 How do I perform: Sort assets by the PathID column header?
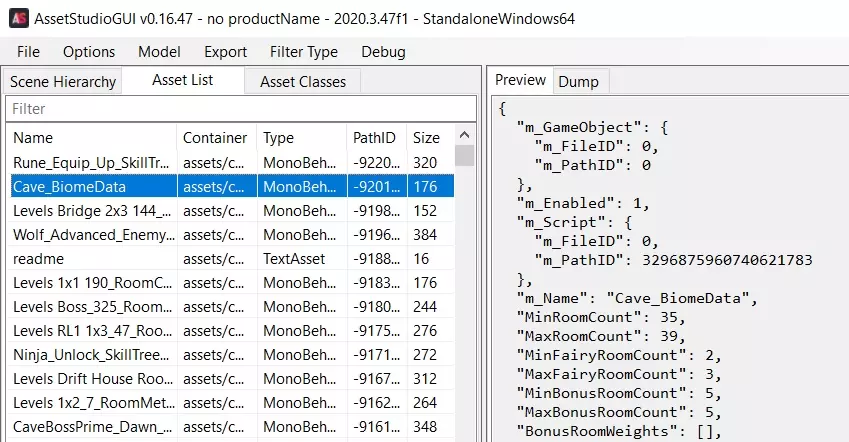tap(375, 138)
